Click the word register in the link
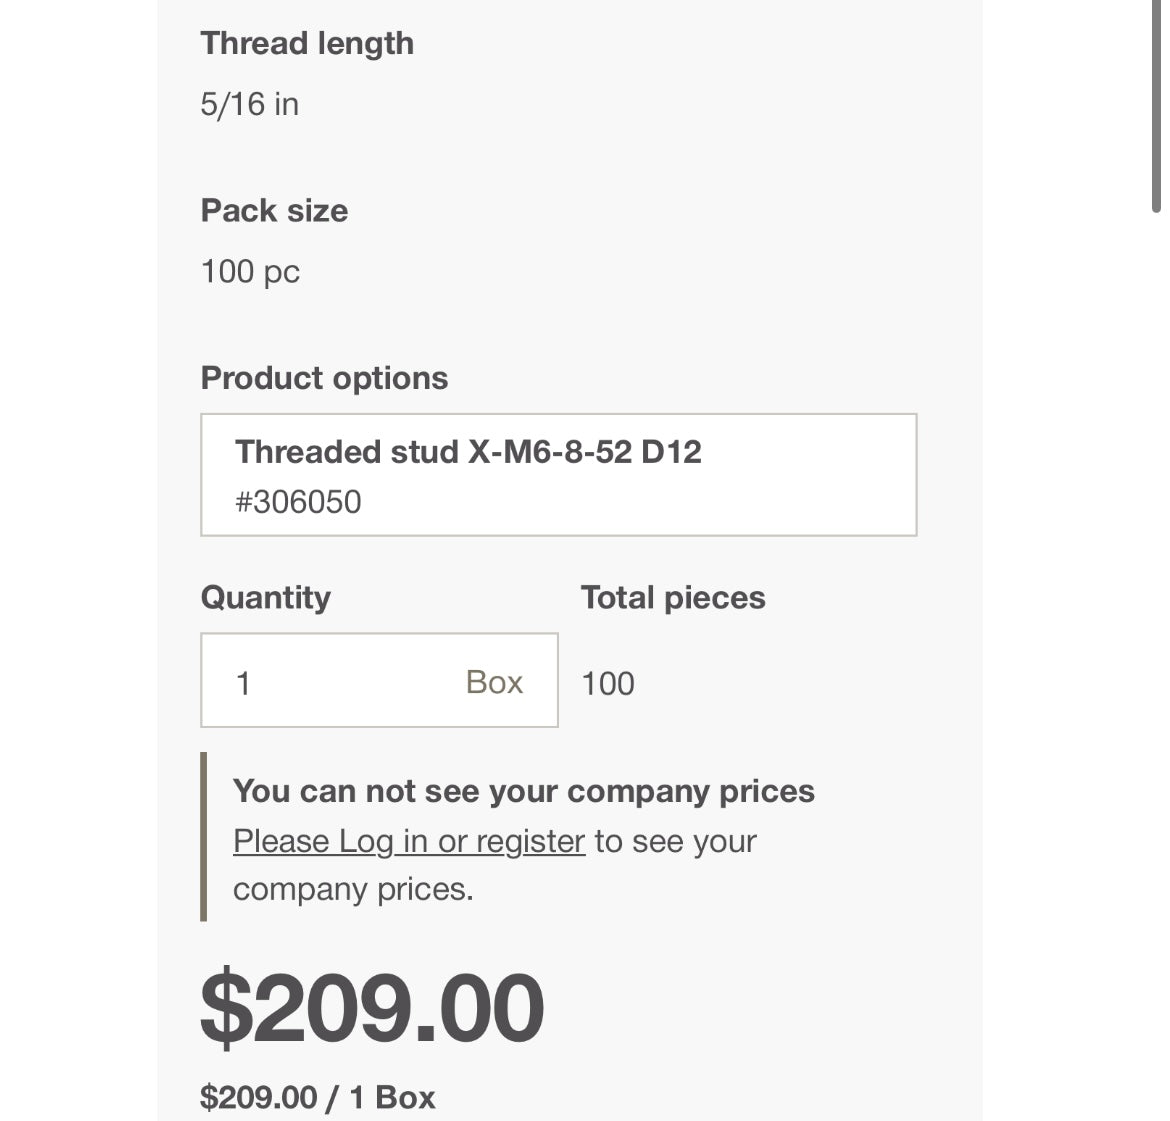Image resolution: width=1170 pixels, height=1121 pixels. pyautogui.click(x=530, y=841)
